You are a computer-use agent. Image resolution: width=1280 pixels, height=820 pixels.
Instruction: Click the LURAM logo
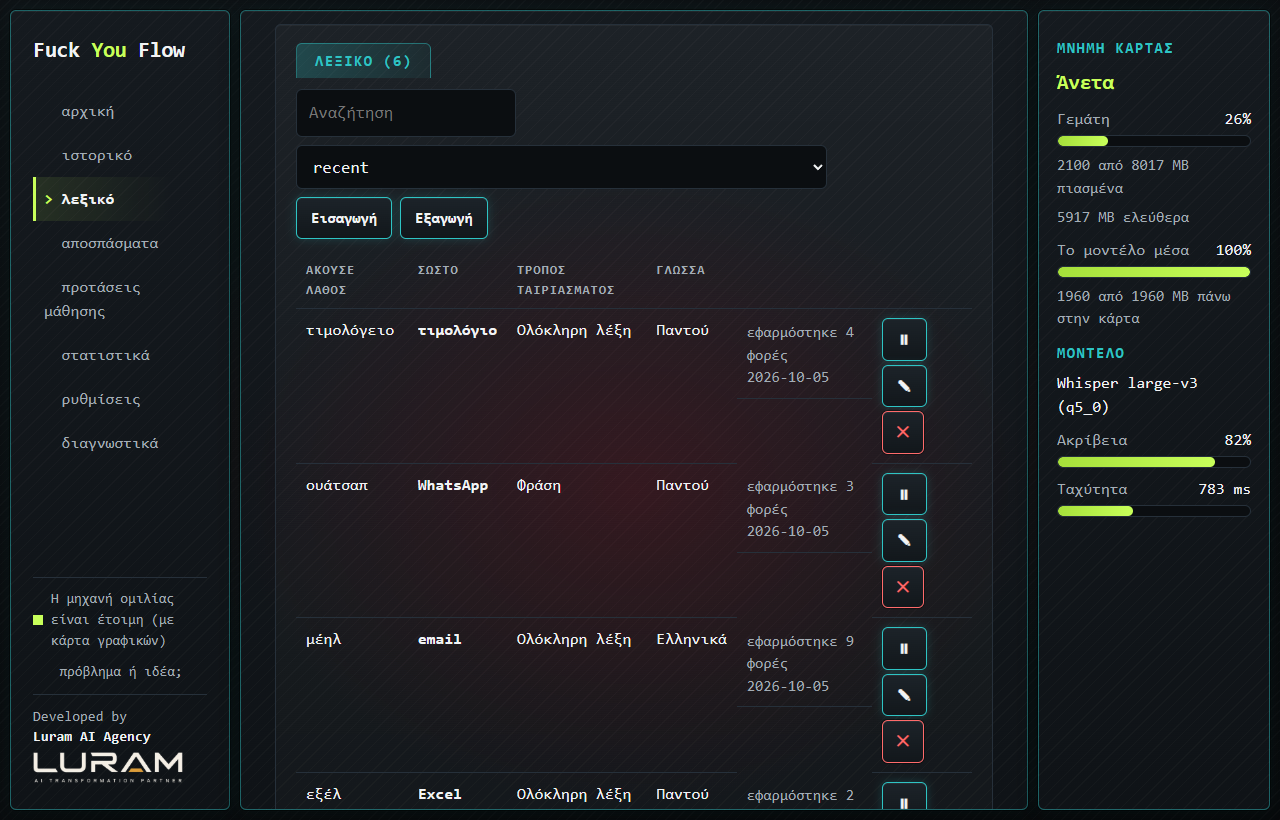[108, 767]
